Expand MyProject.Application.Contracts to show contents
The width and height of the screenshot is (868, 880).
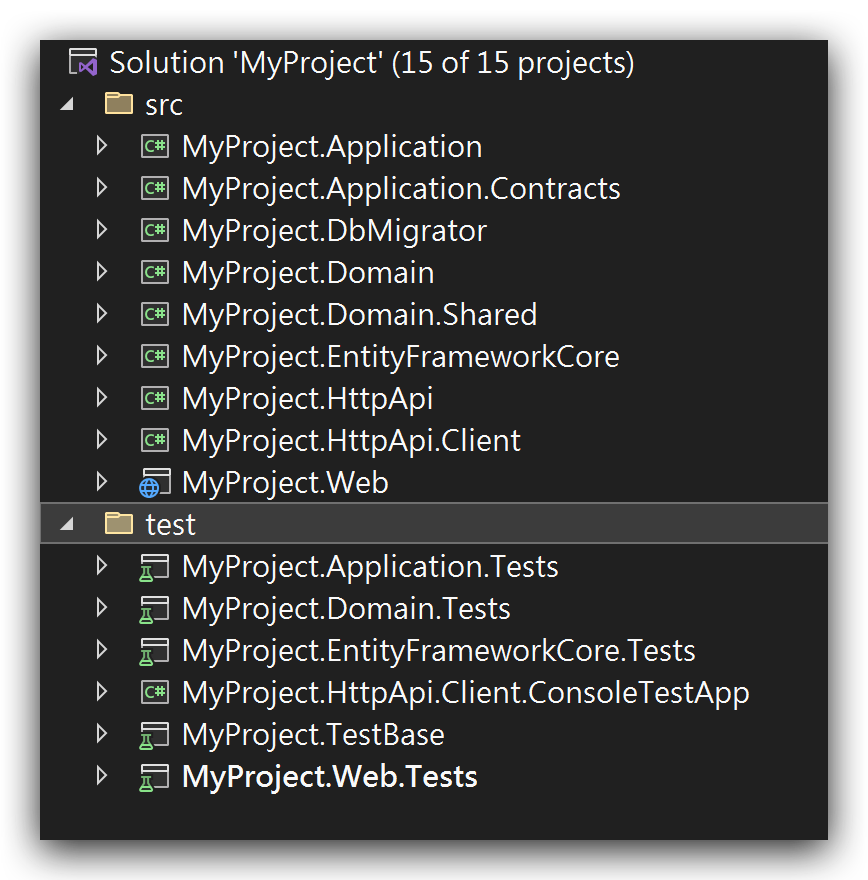(101, 188)
